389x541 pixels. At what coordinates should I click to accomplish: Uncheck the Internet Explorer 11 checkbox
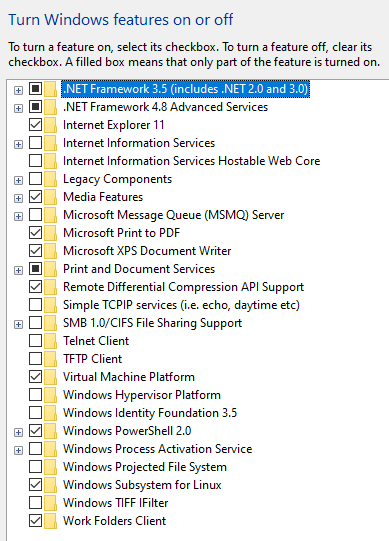[x=35, y=125]
